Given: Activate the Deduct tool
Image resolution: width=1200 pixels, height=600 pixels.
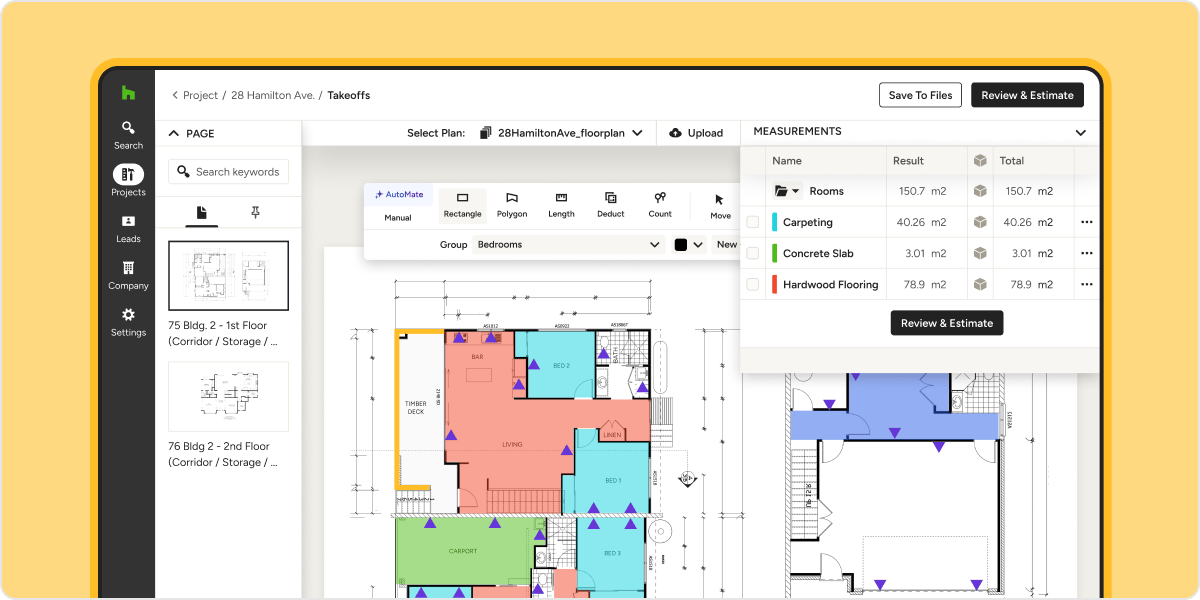Looking at the screenshot, I should pyautogui.click(x=610, y=205).
